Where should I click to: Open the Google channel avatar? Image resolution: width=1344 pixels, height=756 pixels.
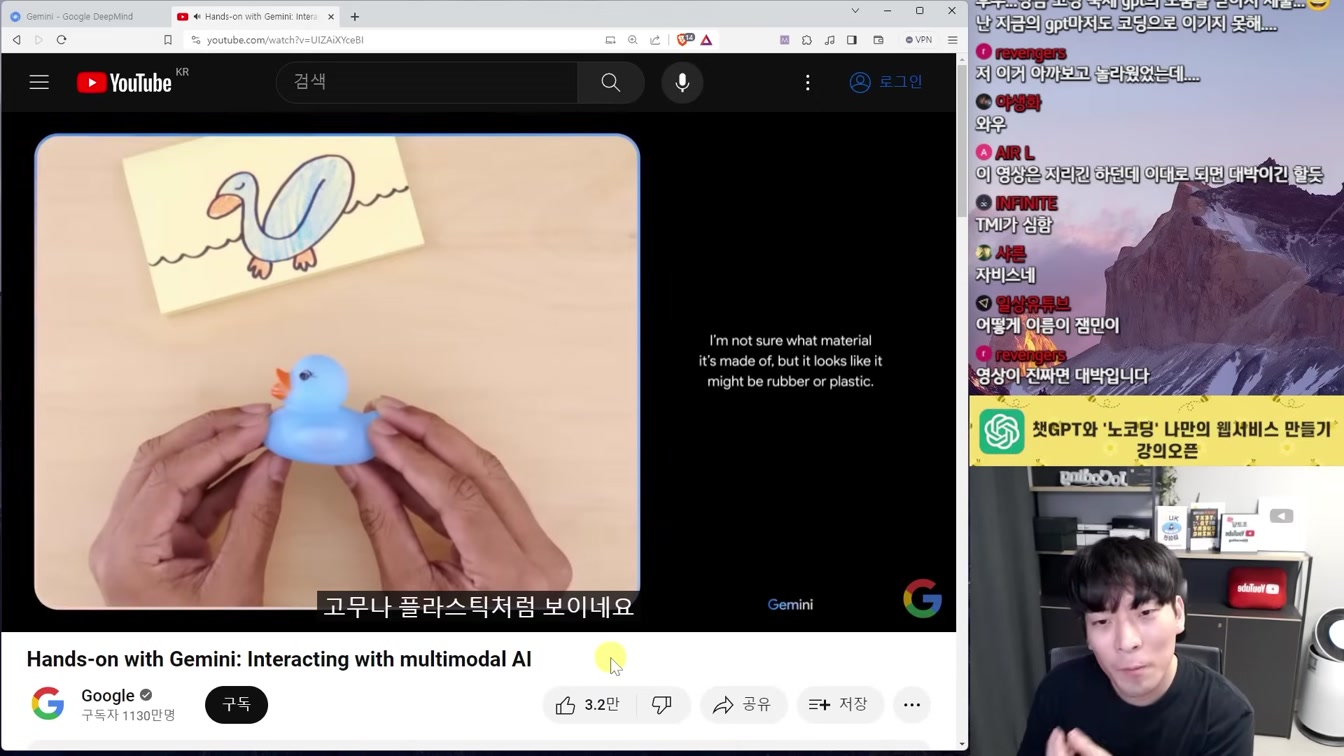pos(47,704)
